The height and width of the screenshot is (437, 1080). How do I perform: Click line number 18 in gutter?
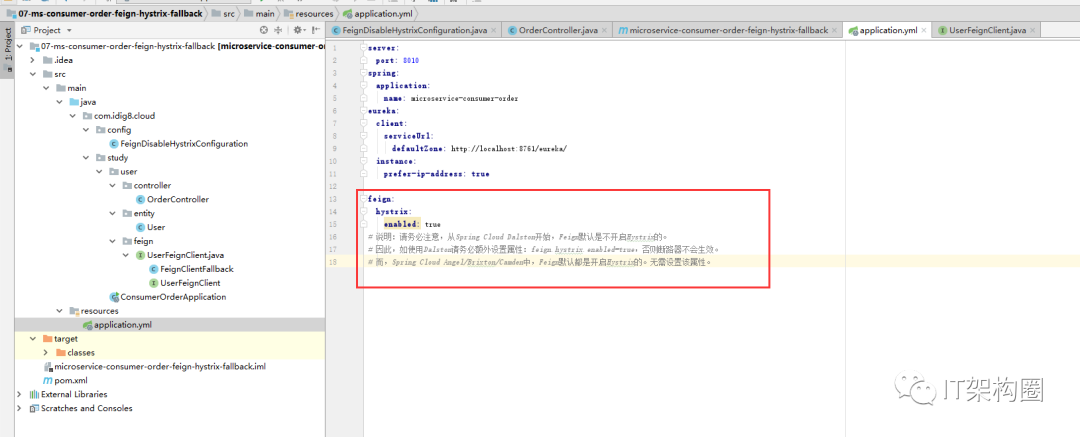tap(333, 262)
